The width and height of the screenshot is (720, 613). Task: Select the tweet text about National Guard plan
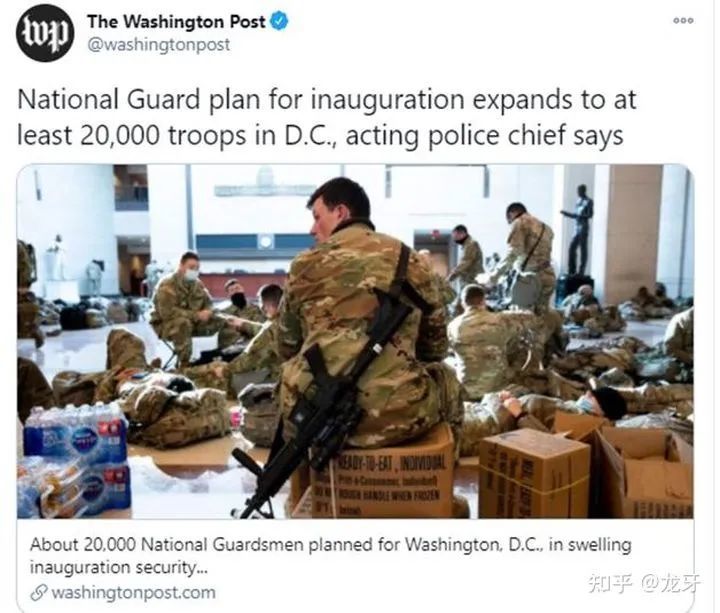click(326, 117)
